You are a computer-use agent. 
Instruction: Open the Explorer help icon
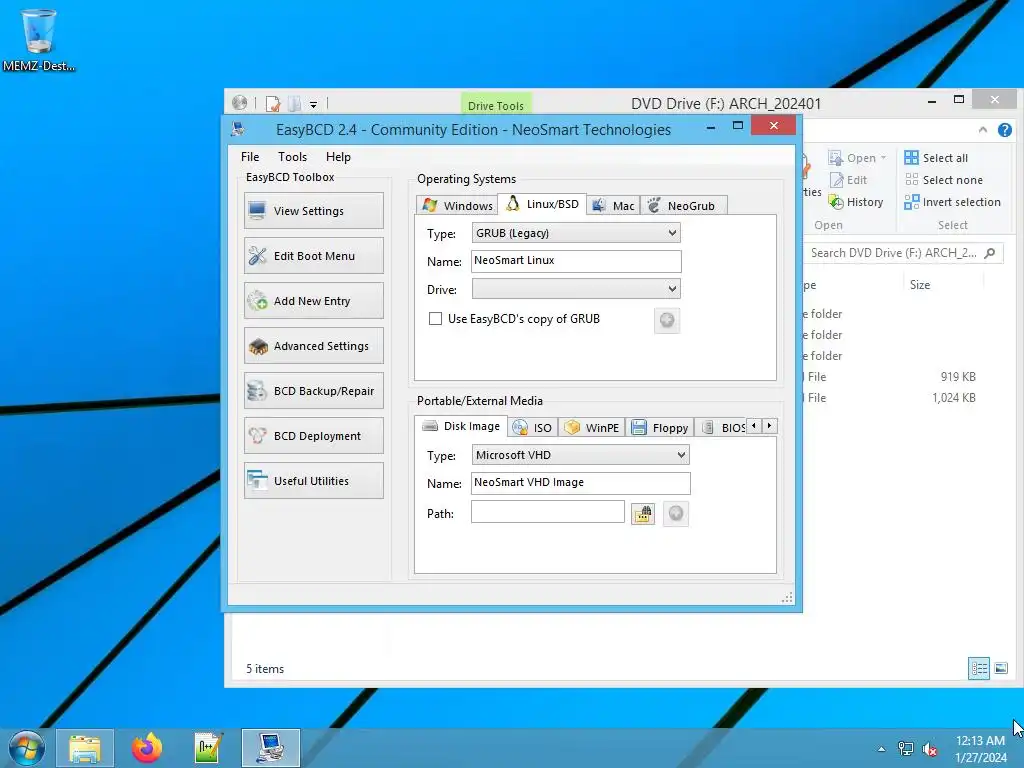coord(1005,130)
